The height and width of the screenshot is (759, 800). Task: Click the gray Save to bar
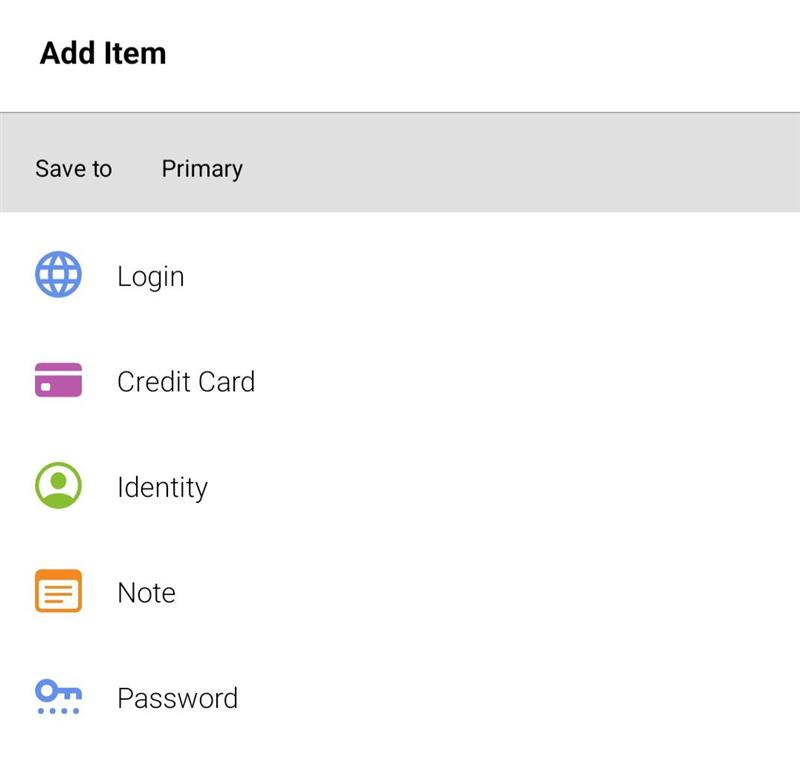[400, 162]
